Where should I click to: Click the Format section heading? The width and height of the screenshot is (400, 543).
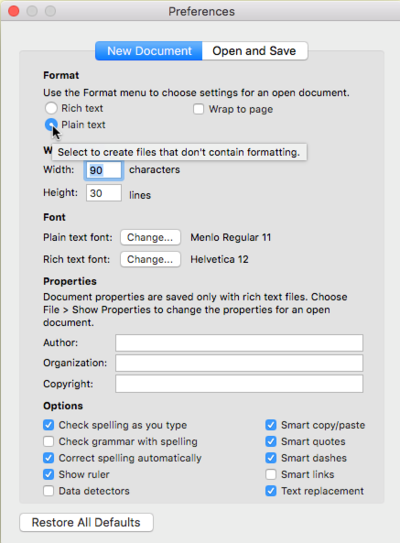pos(61,75)
